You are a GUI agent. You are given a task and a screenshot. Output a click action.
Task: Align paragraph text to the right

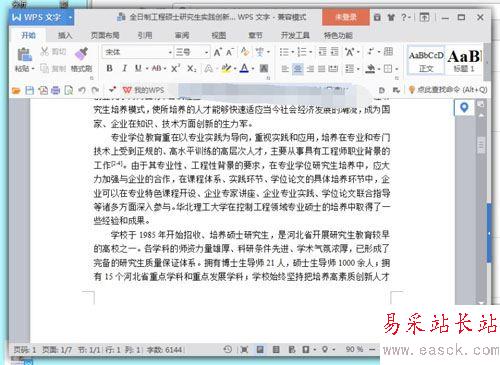310,69
